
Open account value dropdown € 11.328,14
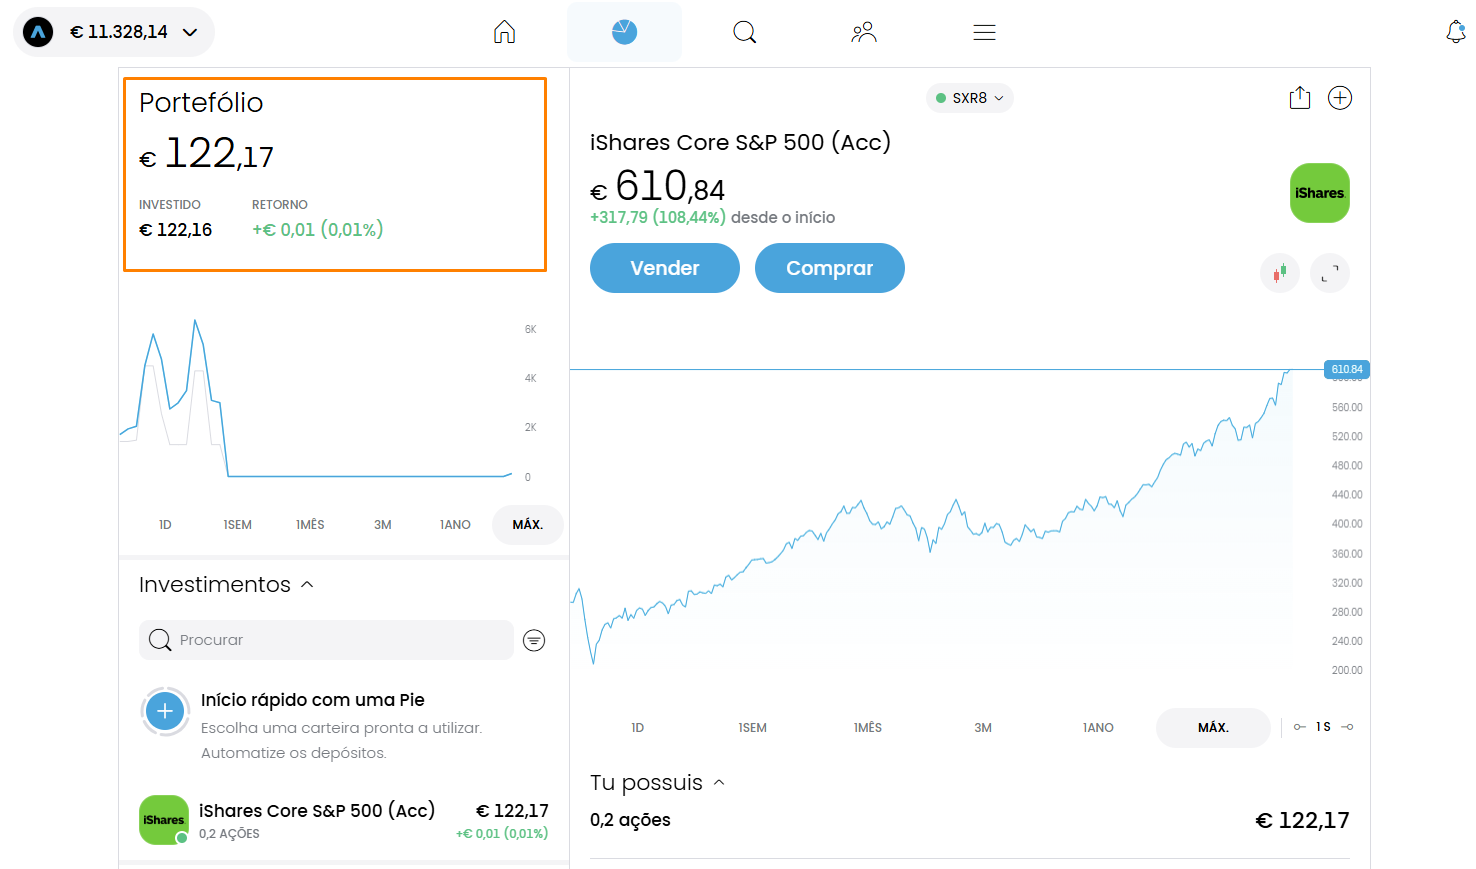tap(114, 32)
